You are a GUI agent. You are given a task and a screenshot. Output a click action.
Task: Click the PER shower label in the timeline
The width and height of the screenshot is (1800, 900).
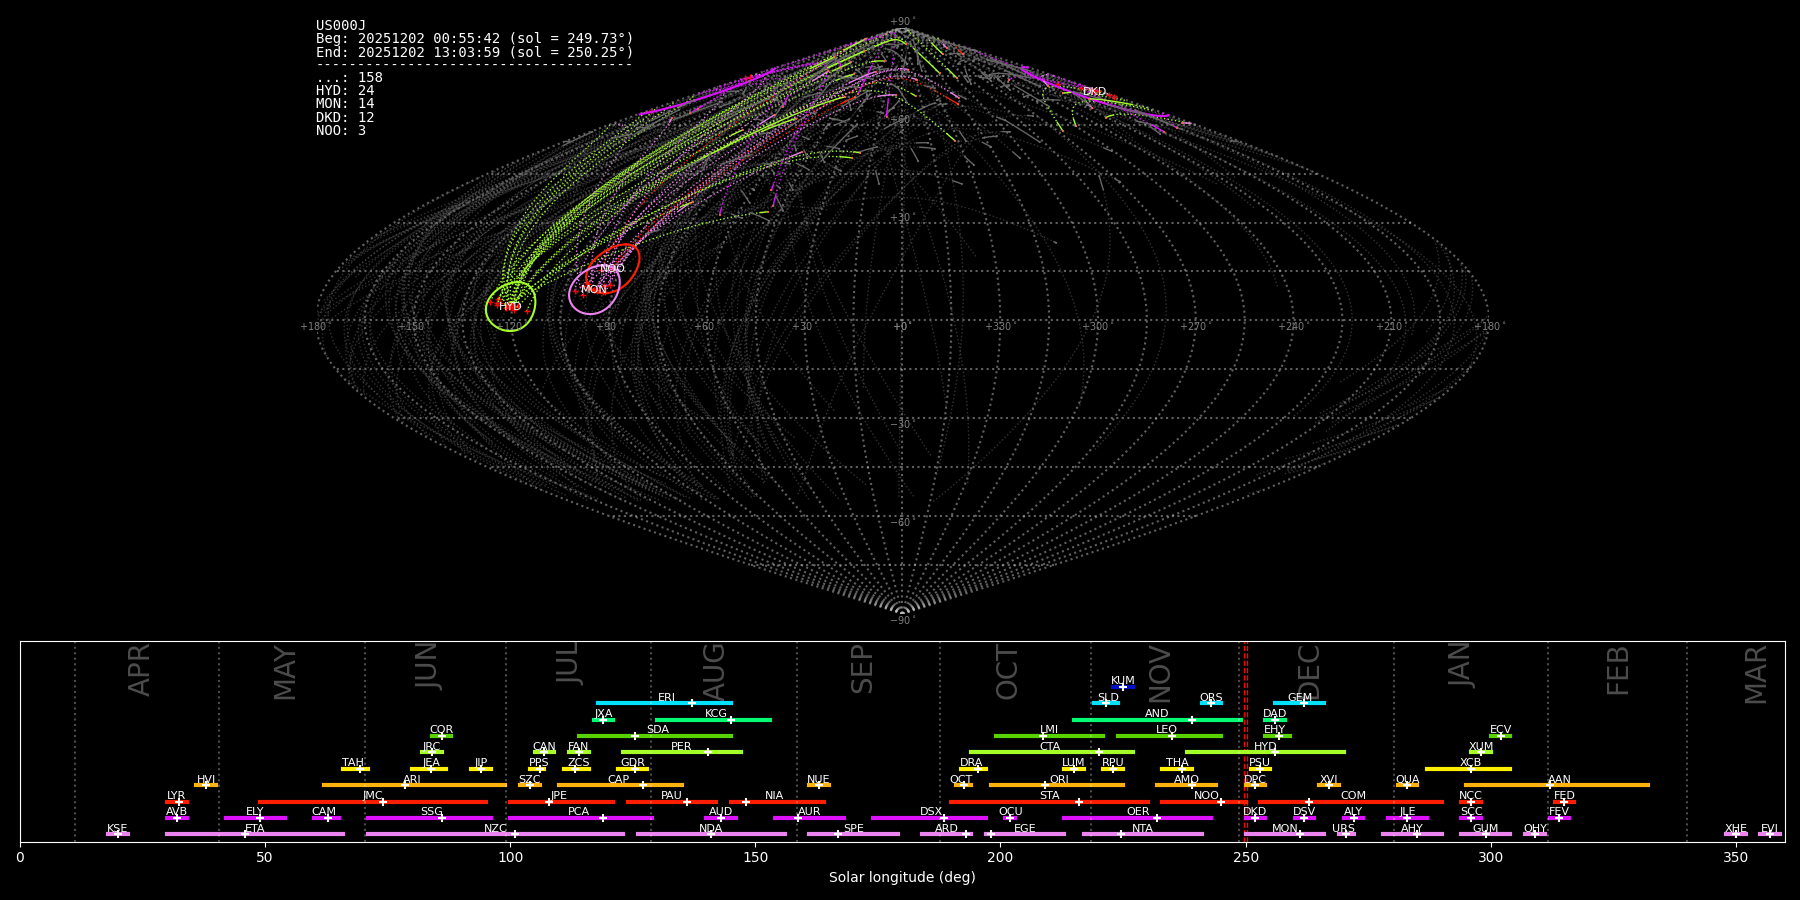[681, 747]
